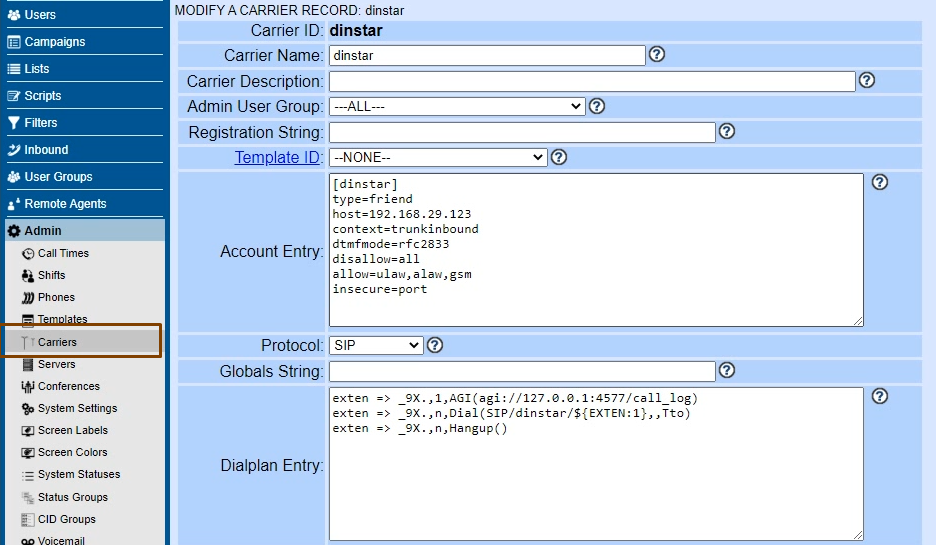Image resolution: width=936 pixels, height=545 pixels.
Task: Open help for Registration String
Action: (726, 131)
